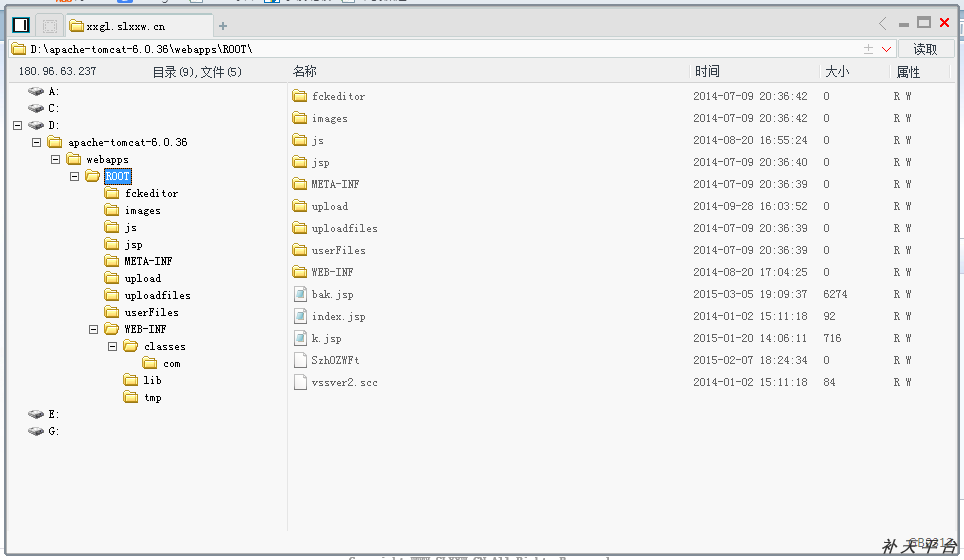Sort by 大小 column header

[837, 71]
